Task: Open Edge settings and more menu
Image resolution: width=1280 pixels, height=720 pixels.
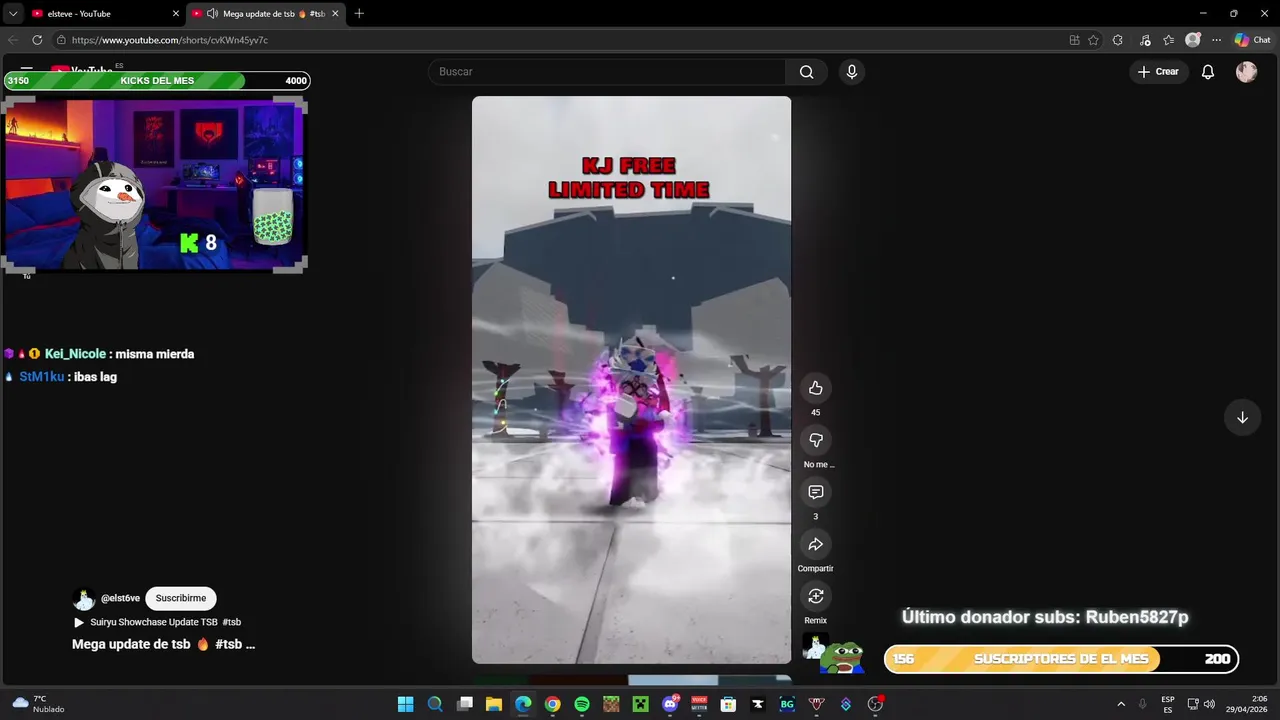Action: tap(1216, 40)
